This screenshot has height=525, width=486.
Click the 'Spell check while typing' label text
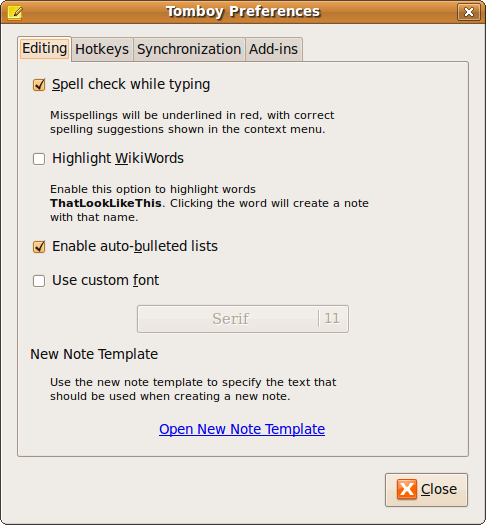tap(131, 84)
